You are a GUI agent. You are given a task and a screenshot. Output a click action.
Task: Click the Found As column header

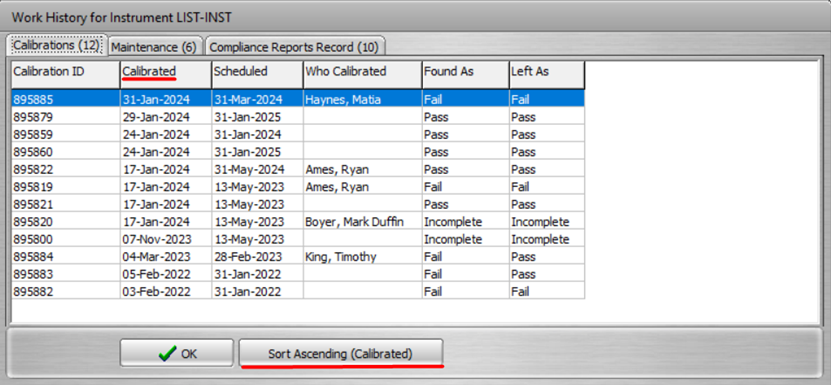point(465,75)
